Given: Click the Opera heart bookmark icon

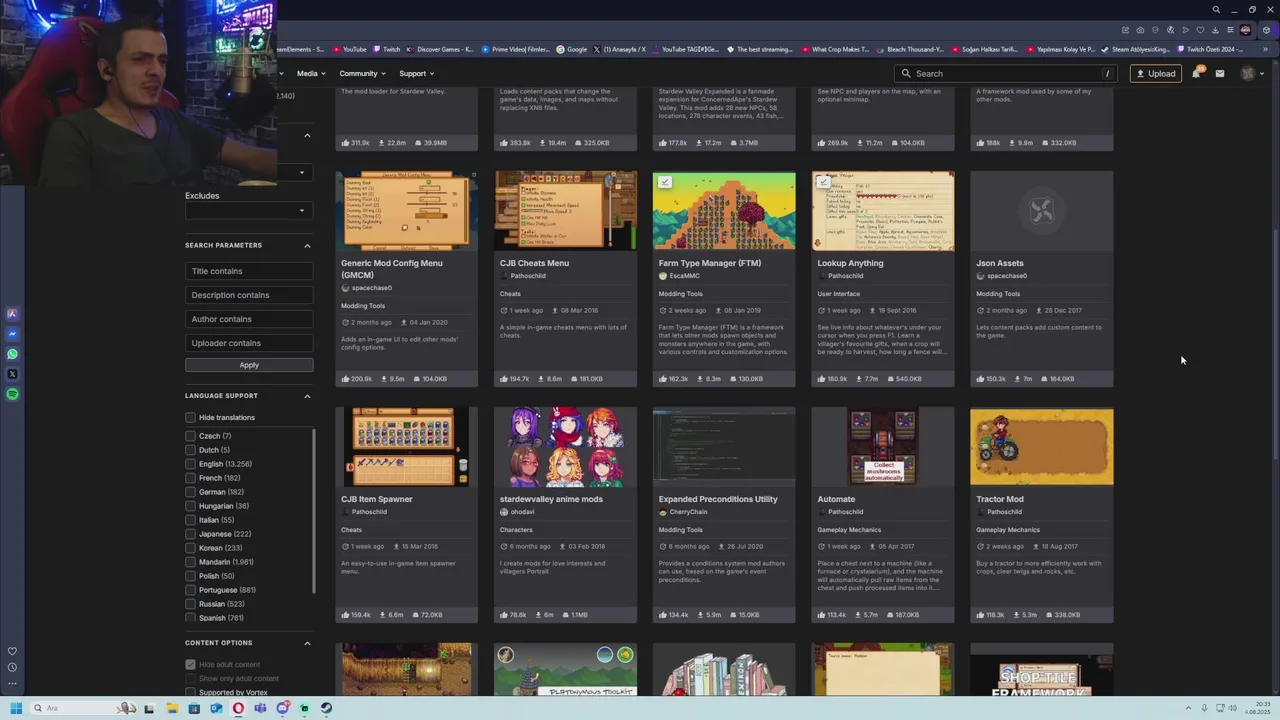Looking at the screenshot, I should (x=1200, y=30).
